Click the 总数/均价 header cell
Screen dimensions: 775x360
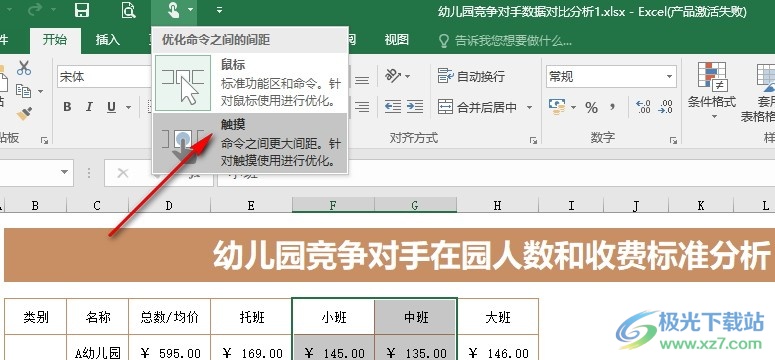point(170,316)
